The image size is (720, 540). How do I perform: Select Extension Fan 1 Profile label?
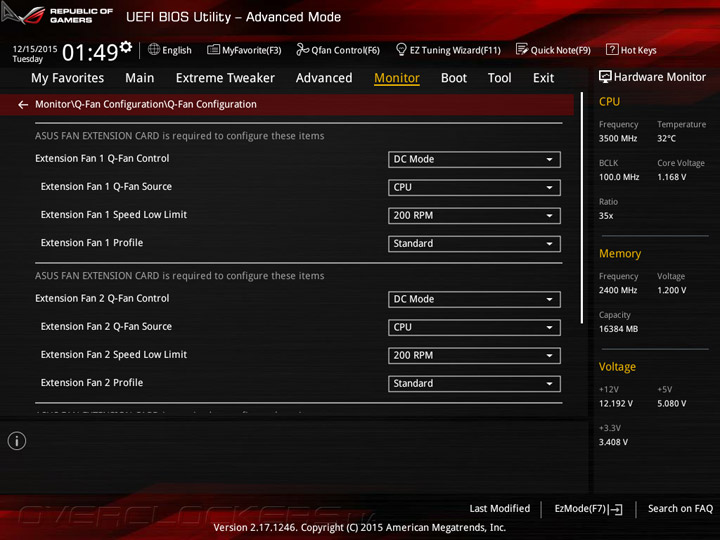tap(92, 242)
